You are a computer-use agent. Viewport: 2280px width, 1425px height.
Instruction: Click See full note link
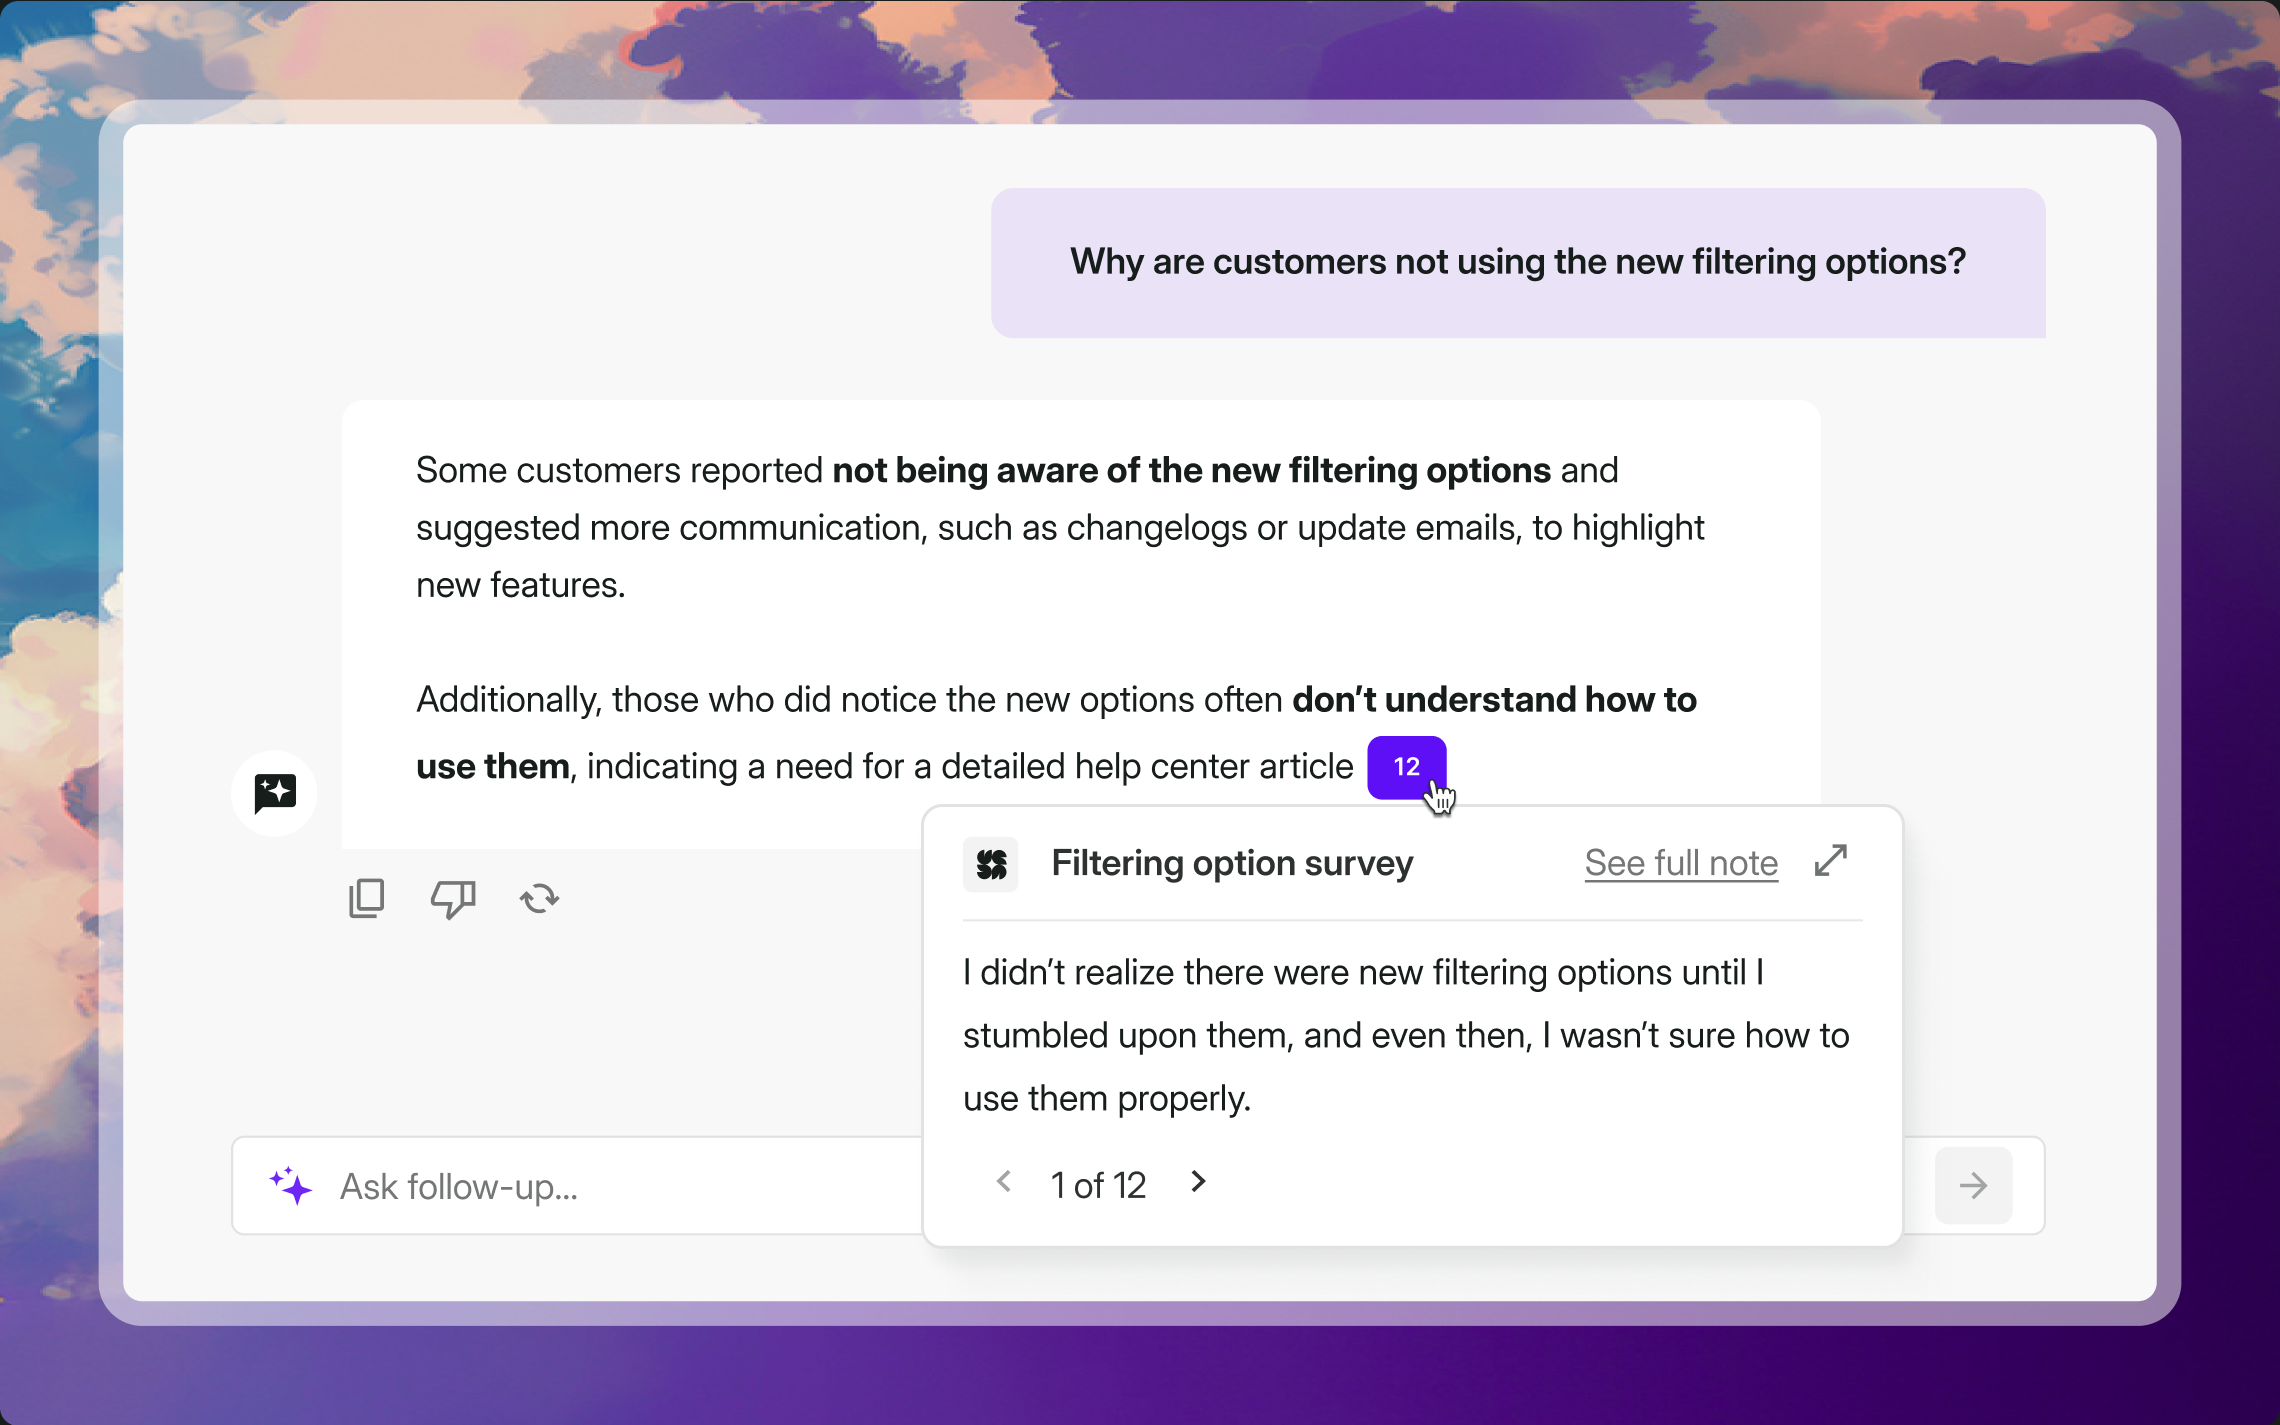tap(1681, 863)
